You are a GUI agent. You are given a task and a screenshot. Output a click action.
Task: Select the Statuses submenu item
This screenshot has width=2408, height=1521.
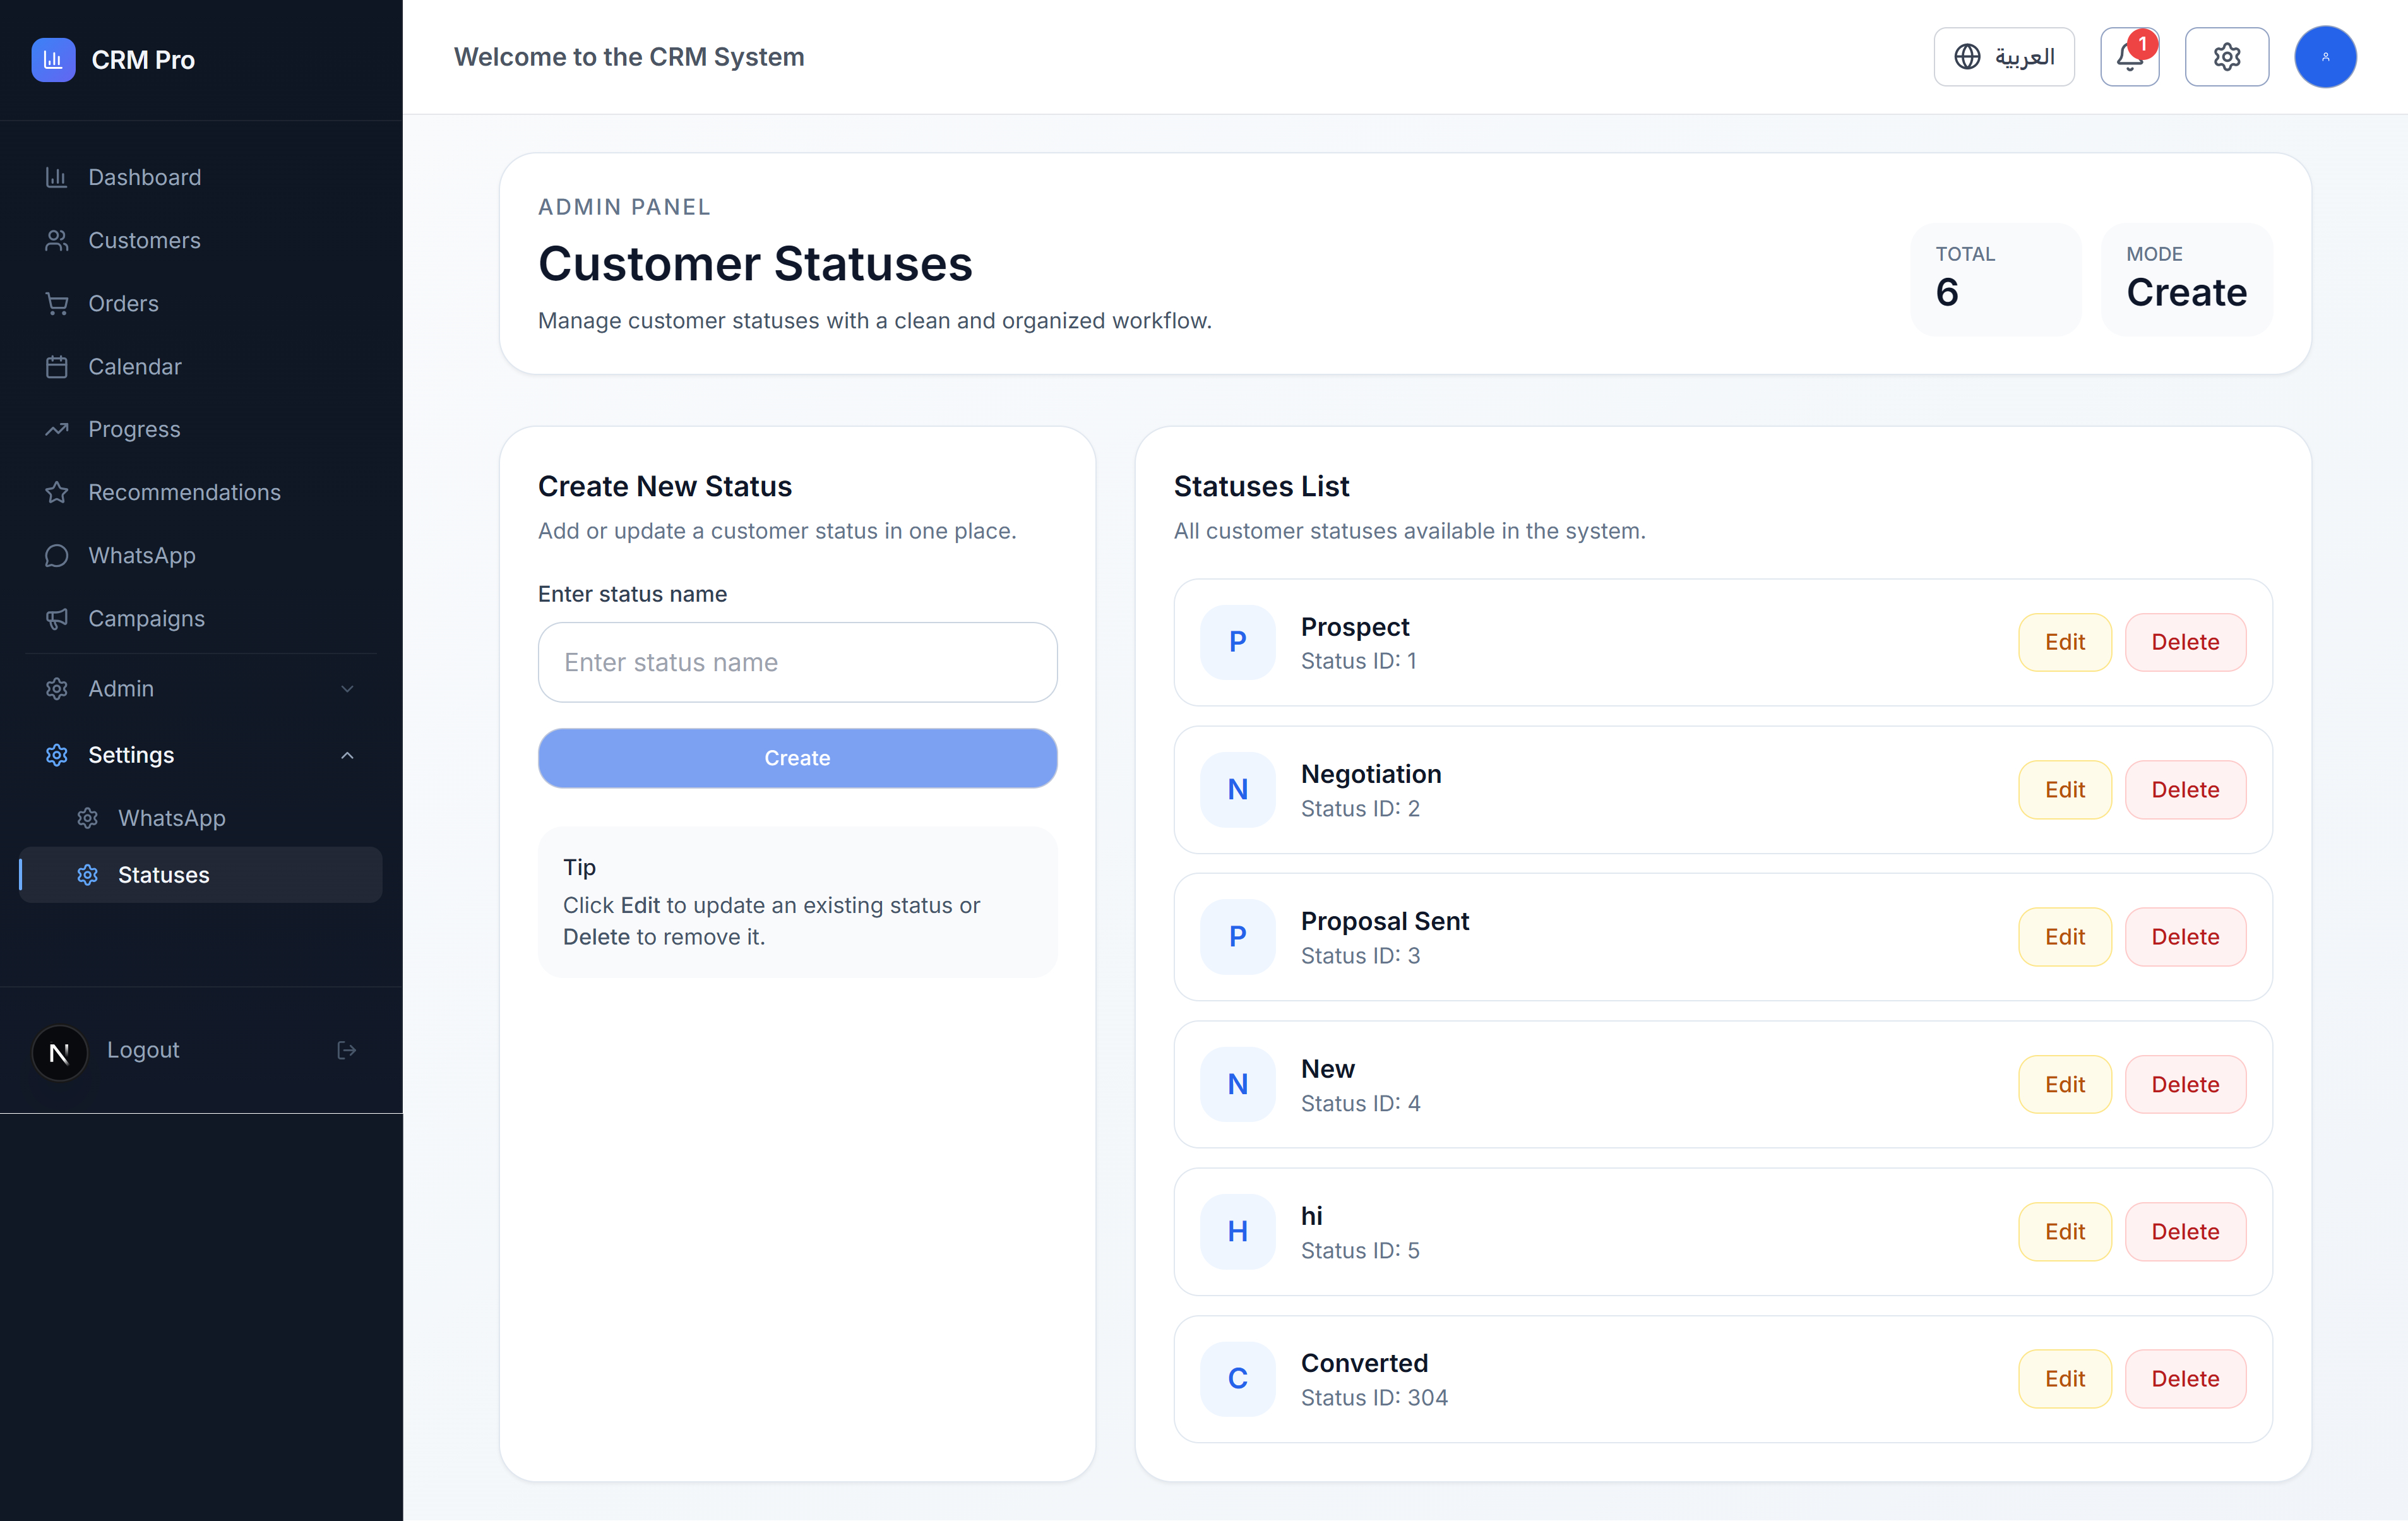click(200, 875)
